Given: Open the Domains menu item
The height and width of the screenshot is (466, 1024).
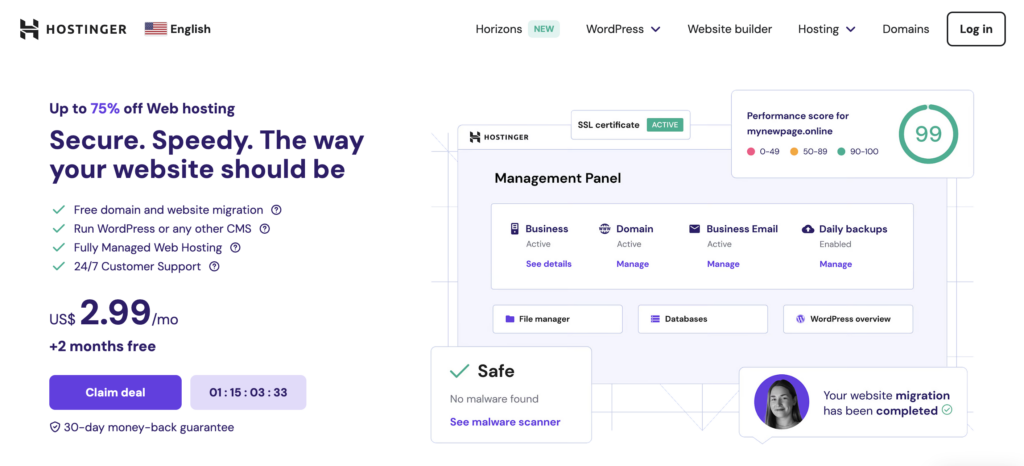Looking at the screenshot, I should pos(906,29).
